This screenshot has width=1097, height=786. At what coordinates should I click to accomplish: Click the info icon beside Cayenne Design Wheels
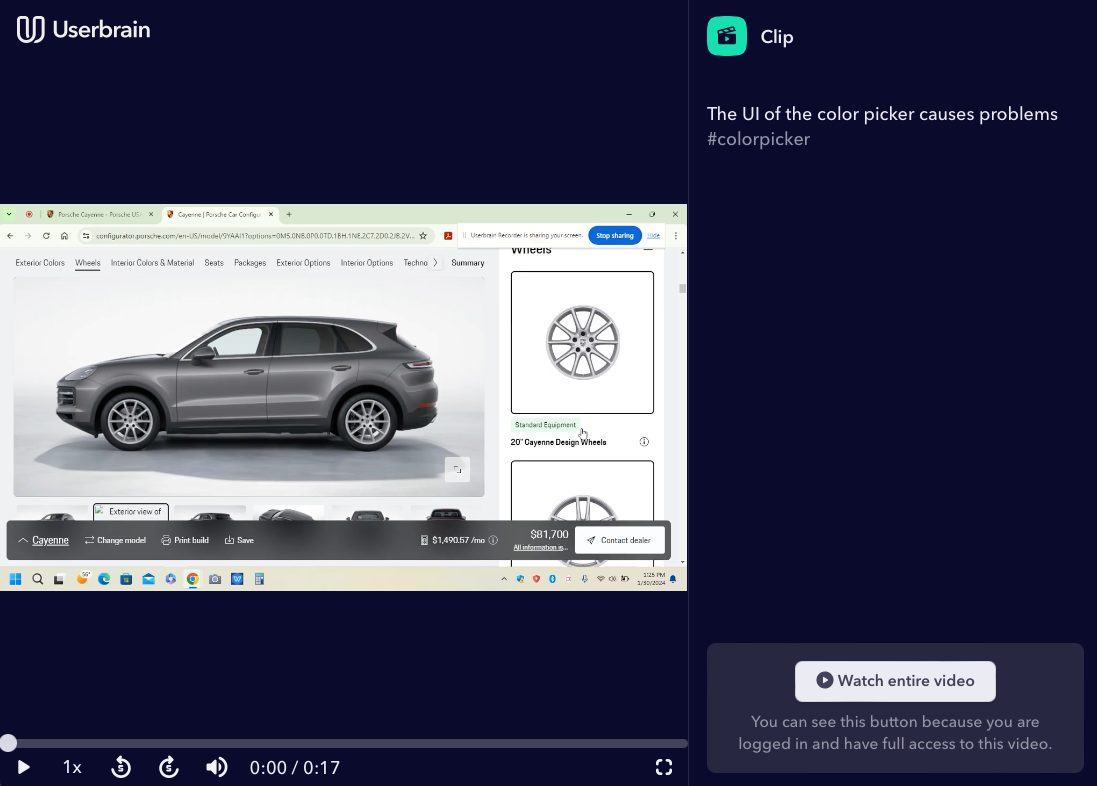(644, 442)
